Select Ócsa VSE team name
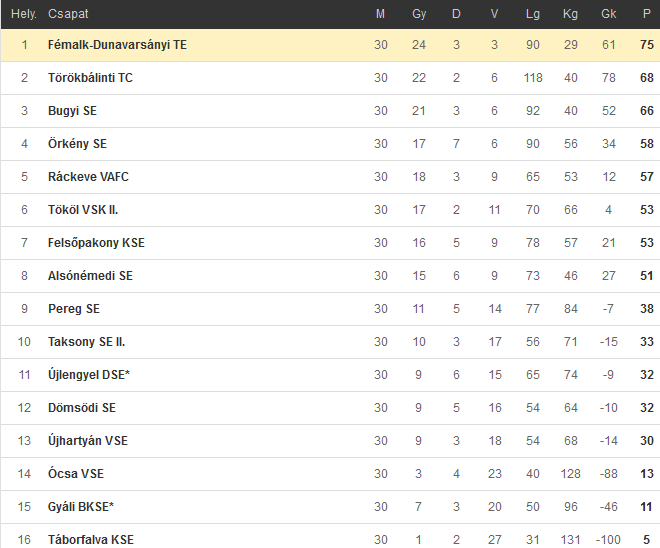This screenshot has width=660, height=548. point(76,474)
